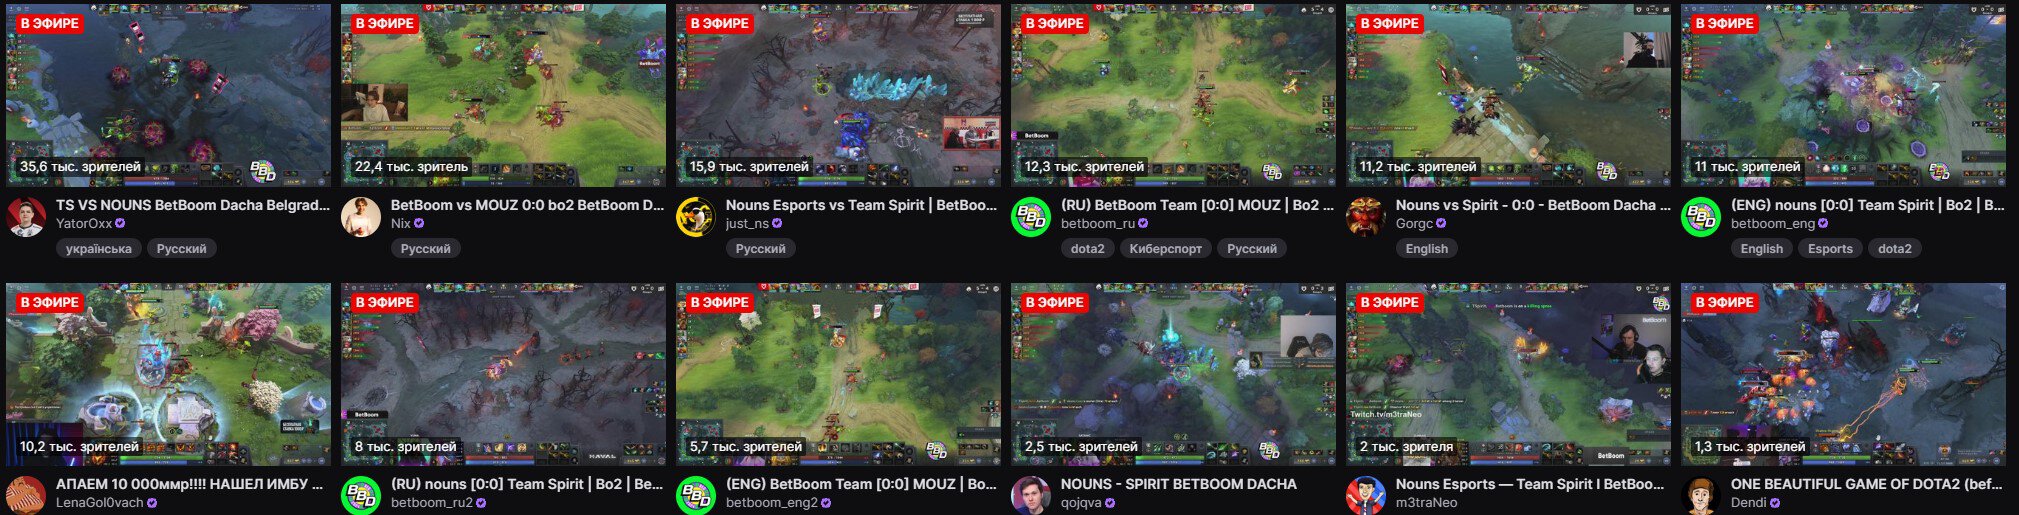Screen dimensions: 2019x515
Task: Click Nix streamer avatar icon
Action: 361,216
